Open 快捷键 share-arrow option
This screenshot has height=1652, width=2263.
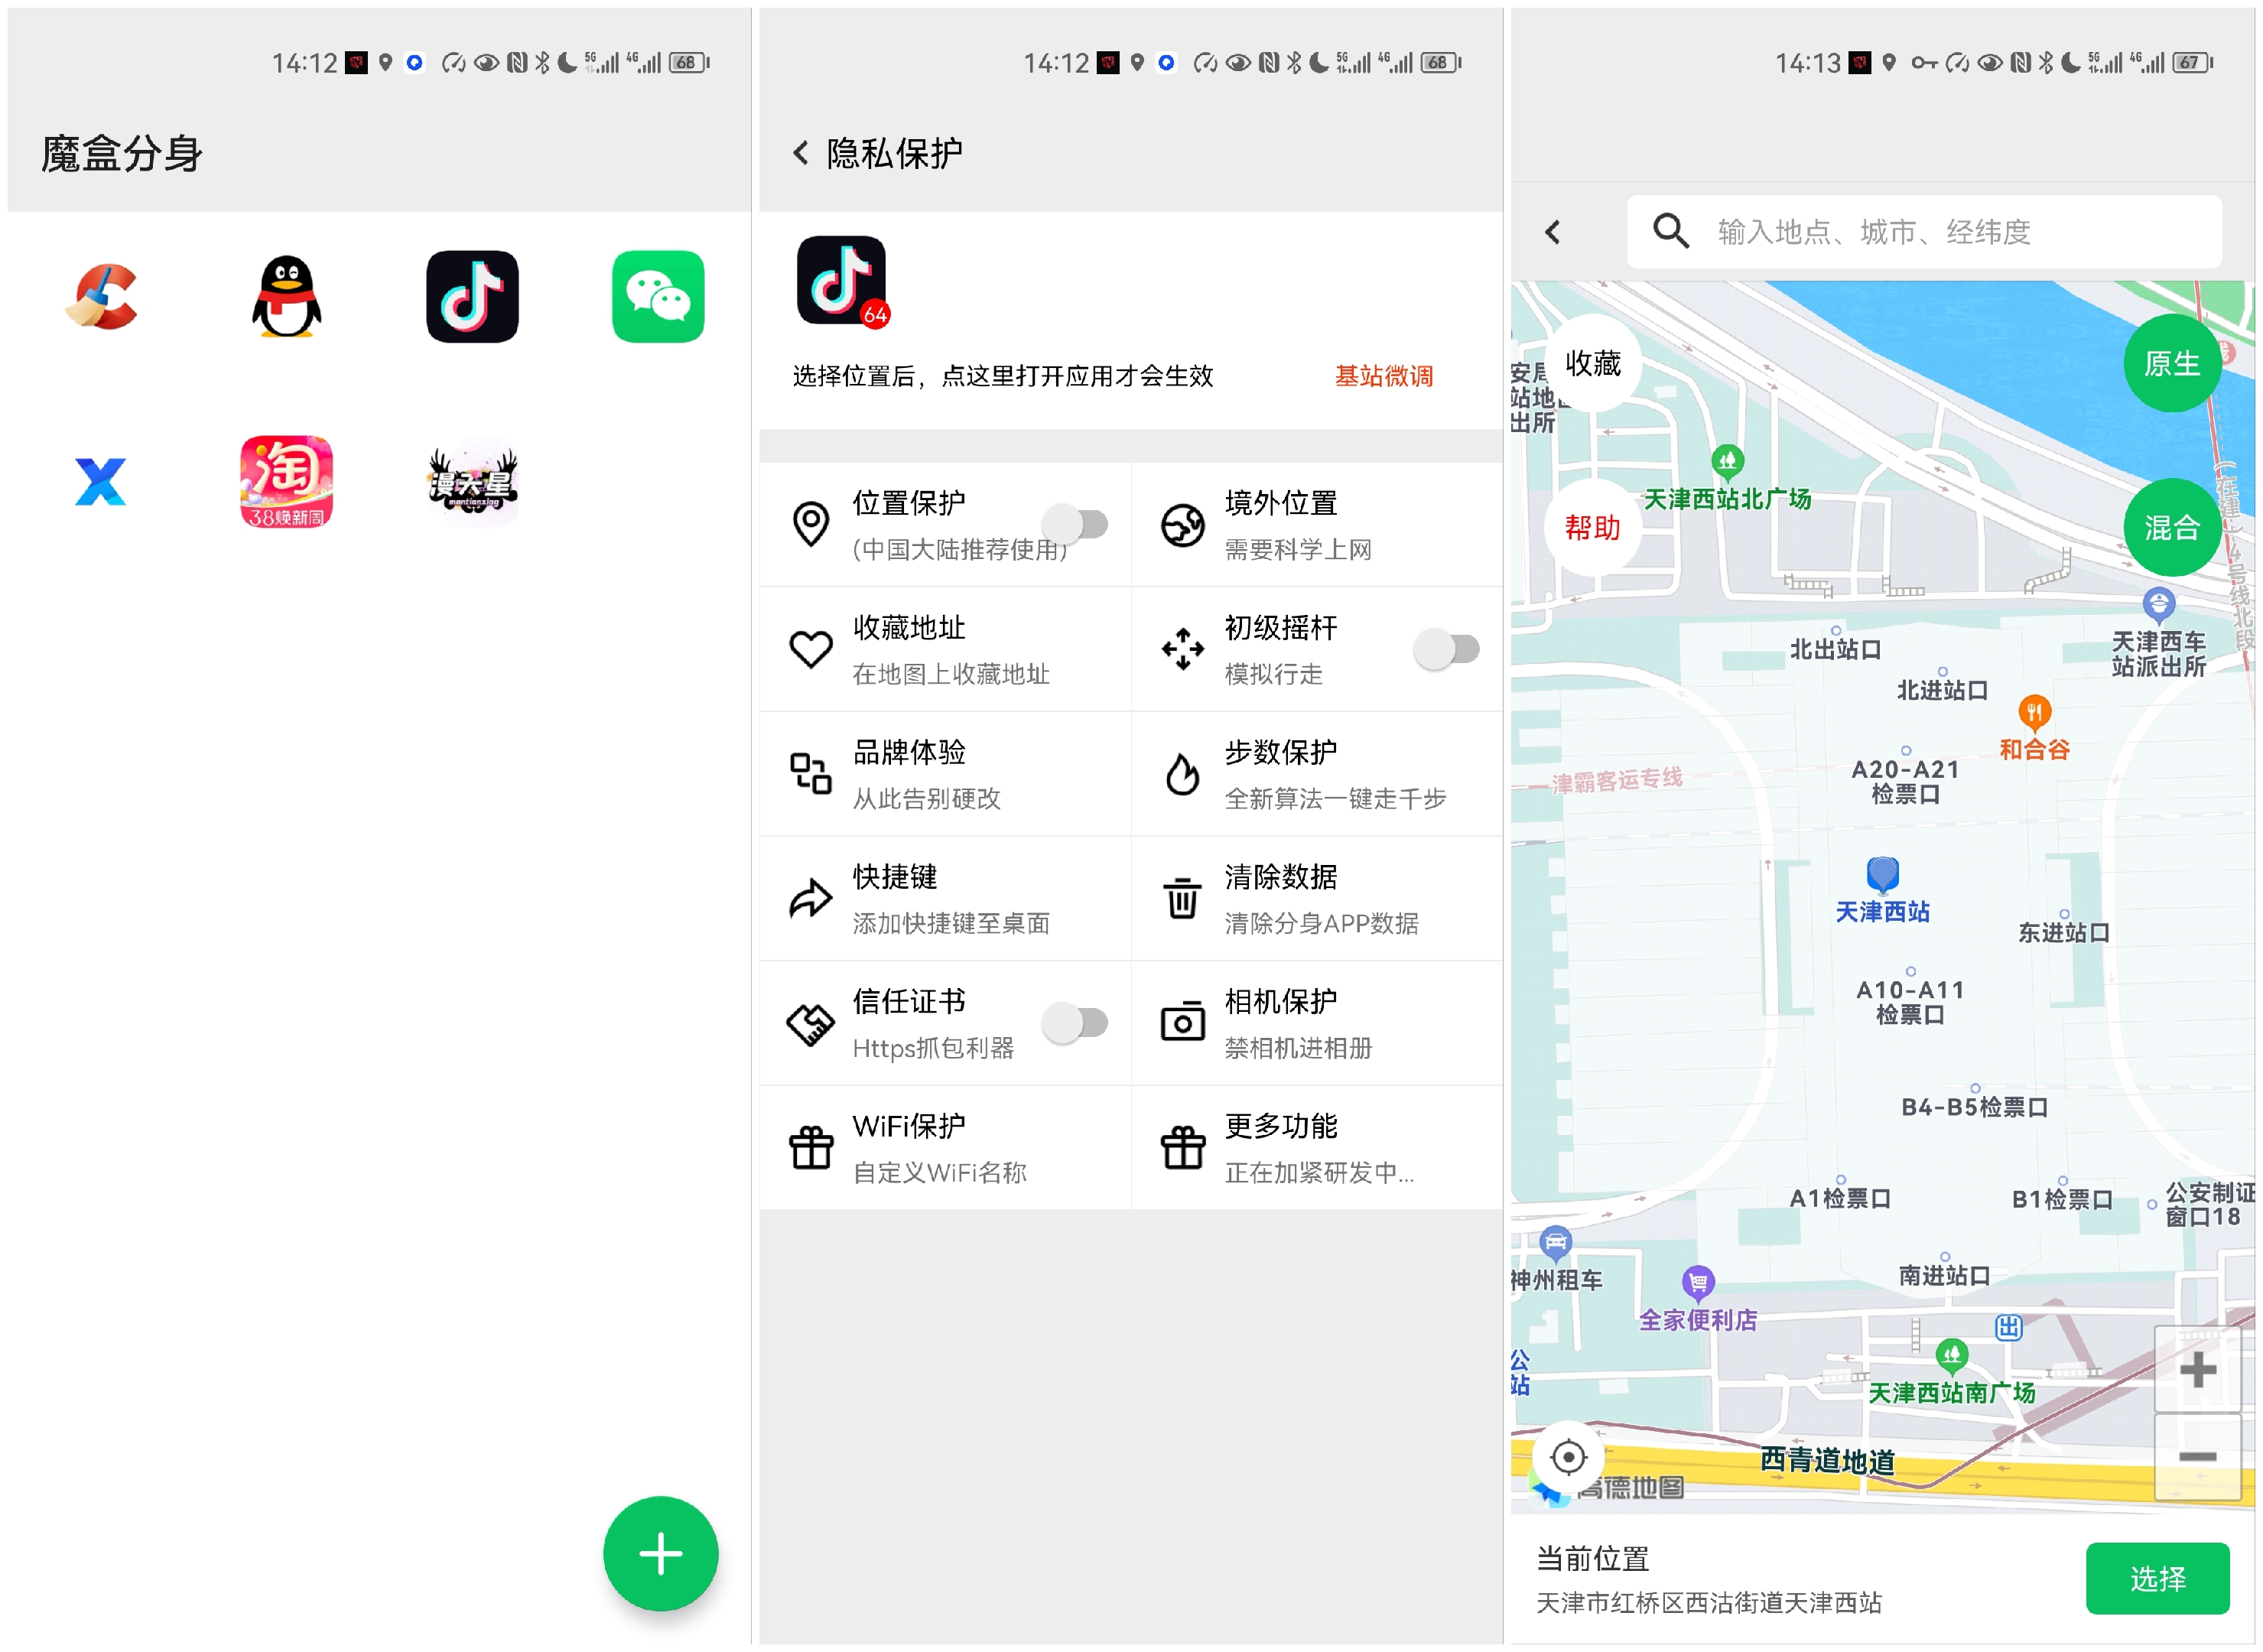tap(945, 898)
